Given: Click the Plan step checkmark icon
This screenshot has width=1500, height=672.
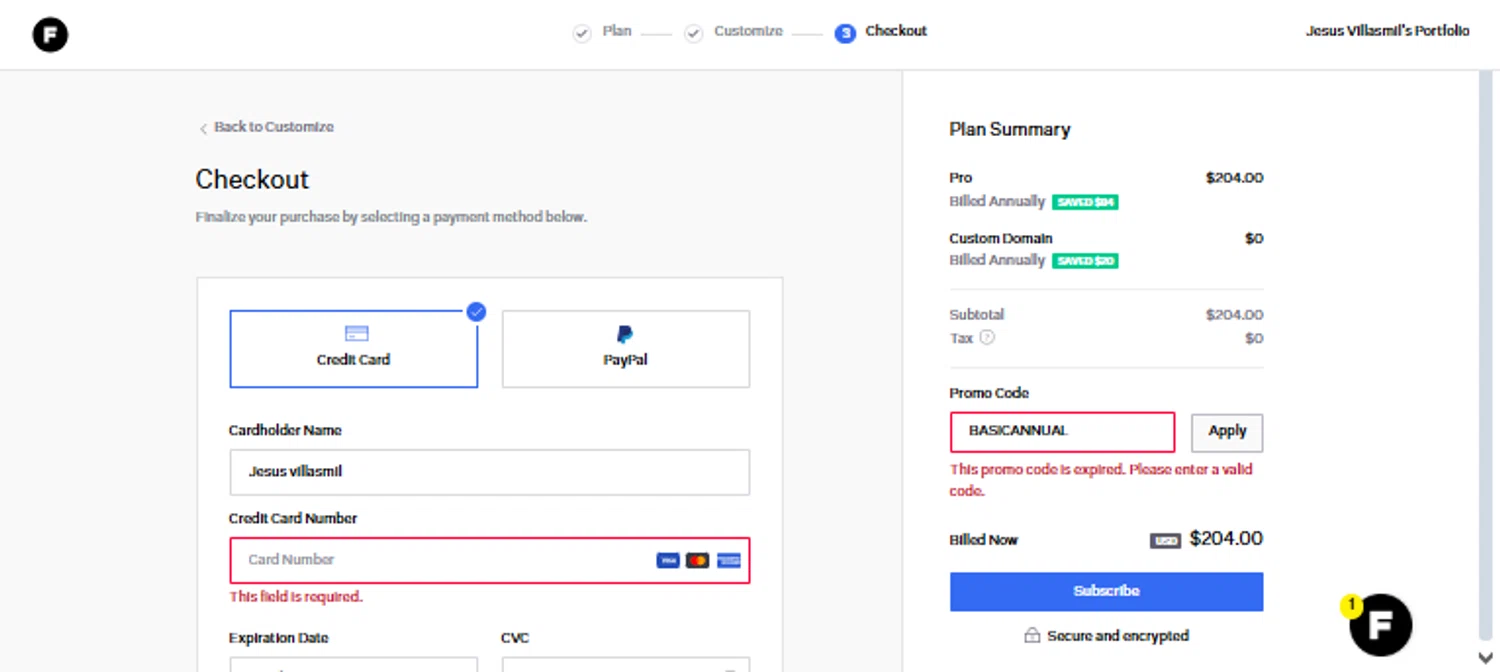Looking at the screenshot, I should coord(582,34).
